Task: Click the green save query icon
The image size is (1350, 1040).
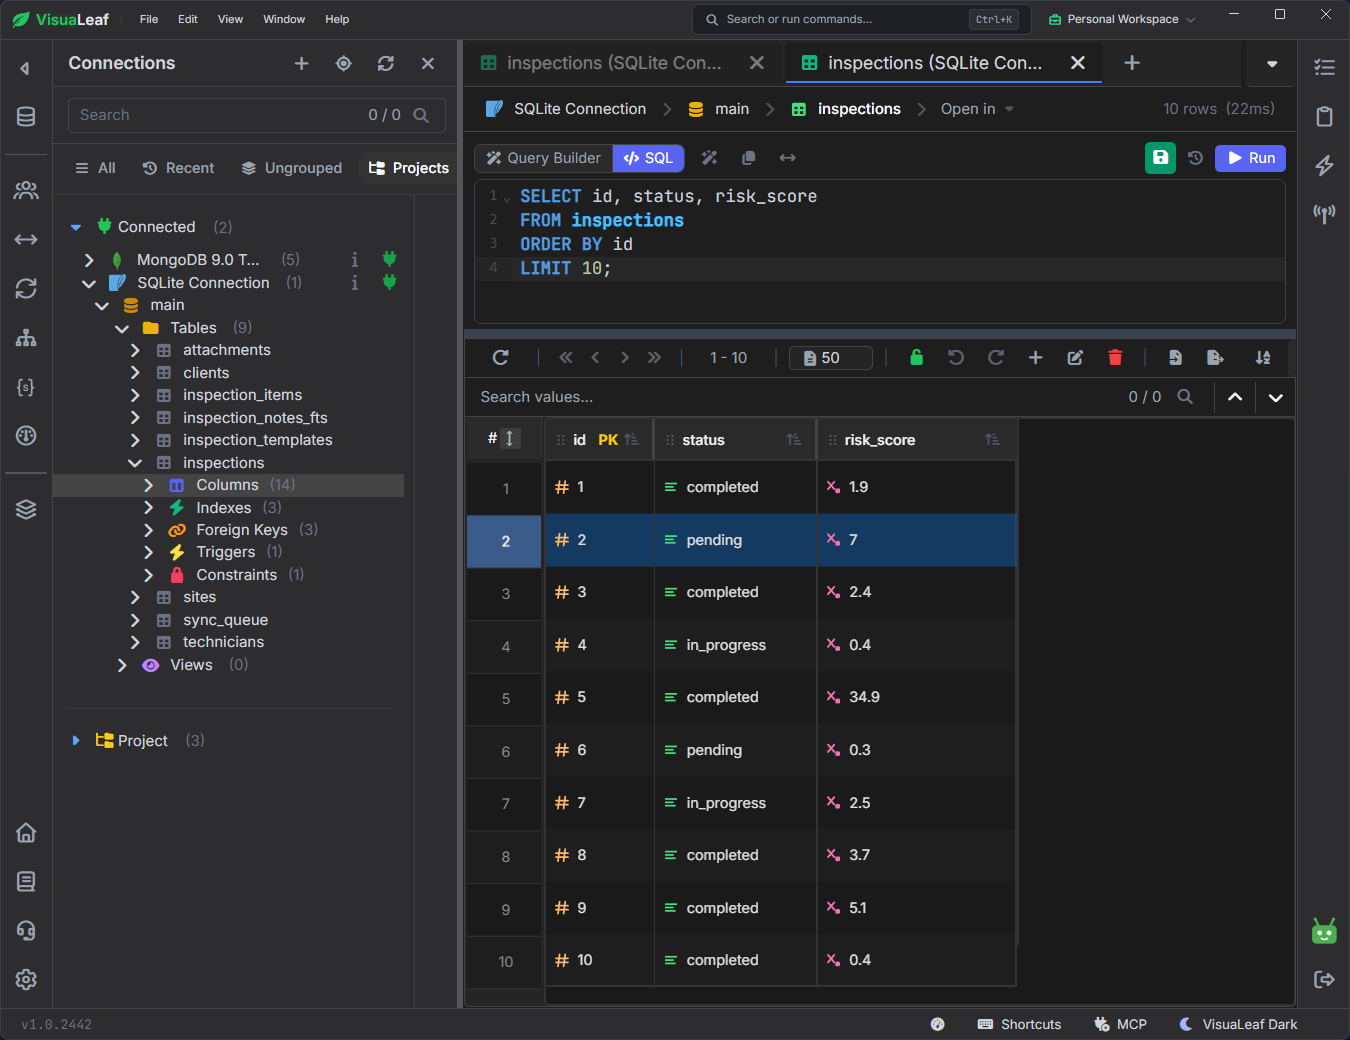Action: [1160, 158]
